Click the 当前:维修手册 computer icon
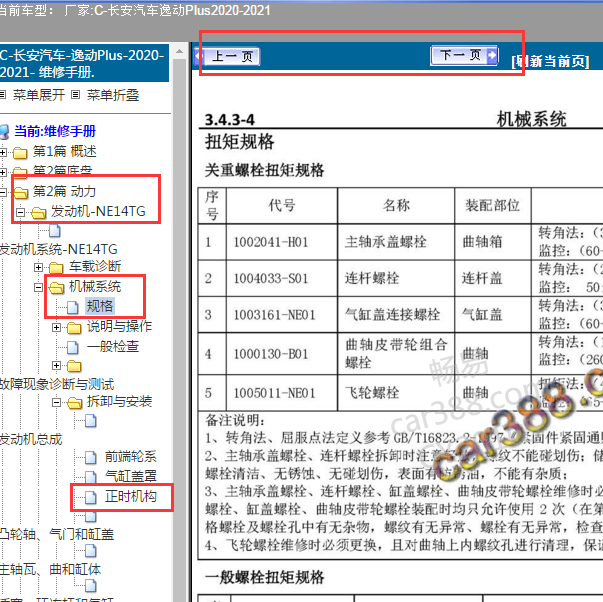The width and height of the screenshot is (603, 602). point(4,132)
